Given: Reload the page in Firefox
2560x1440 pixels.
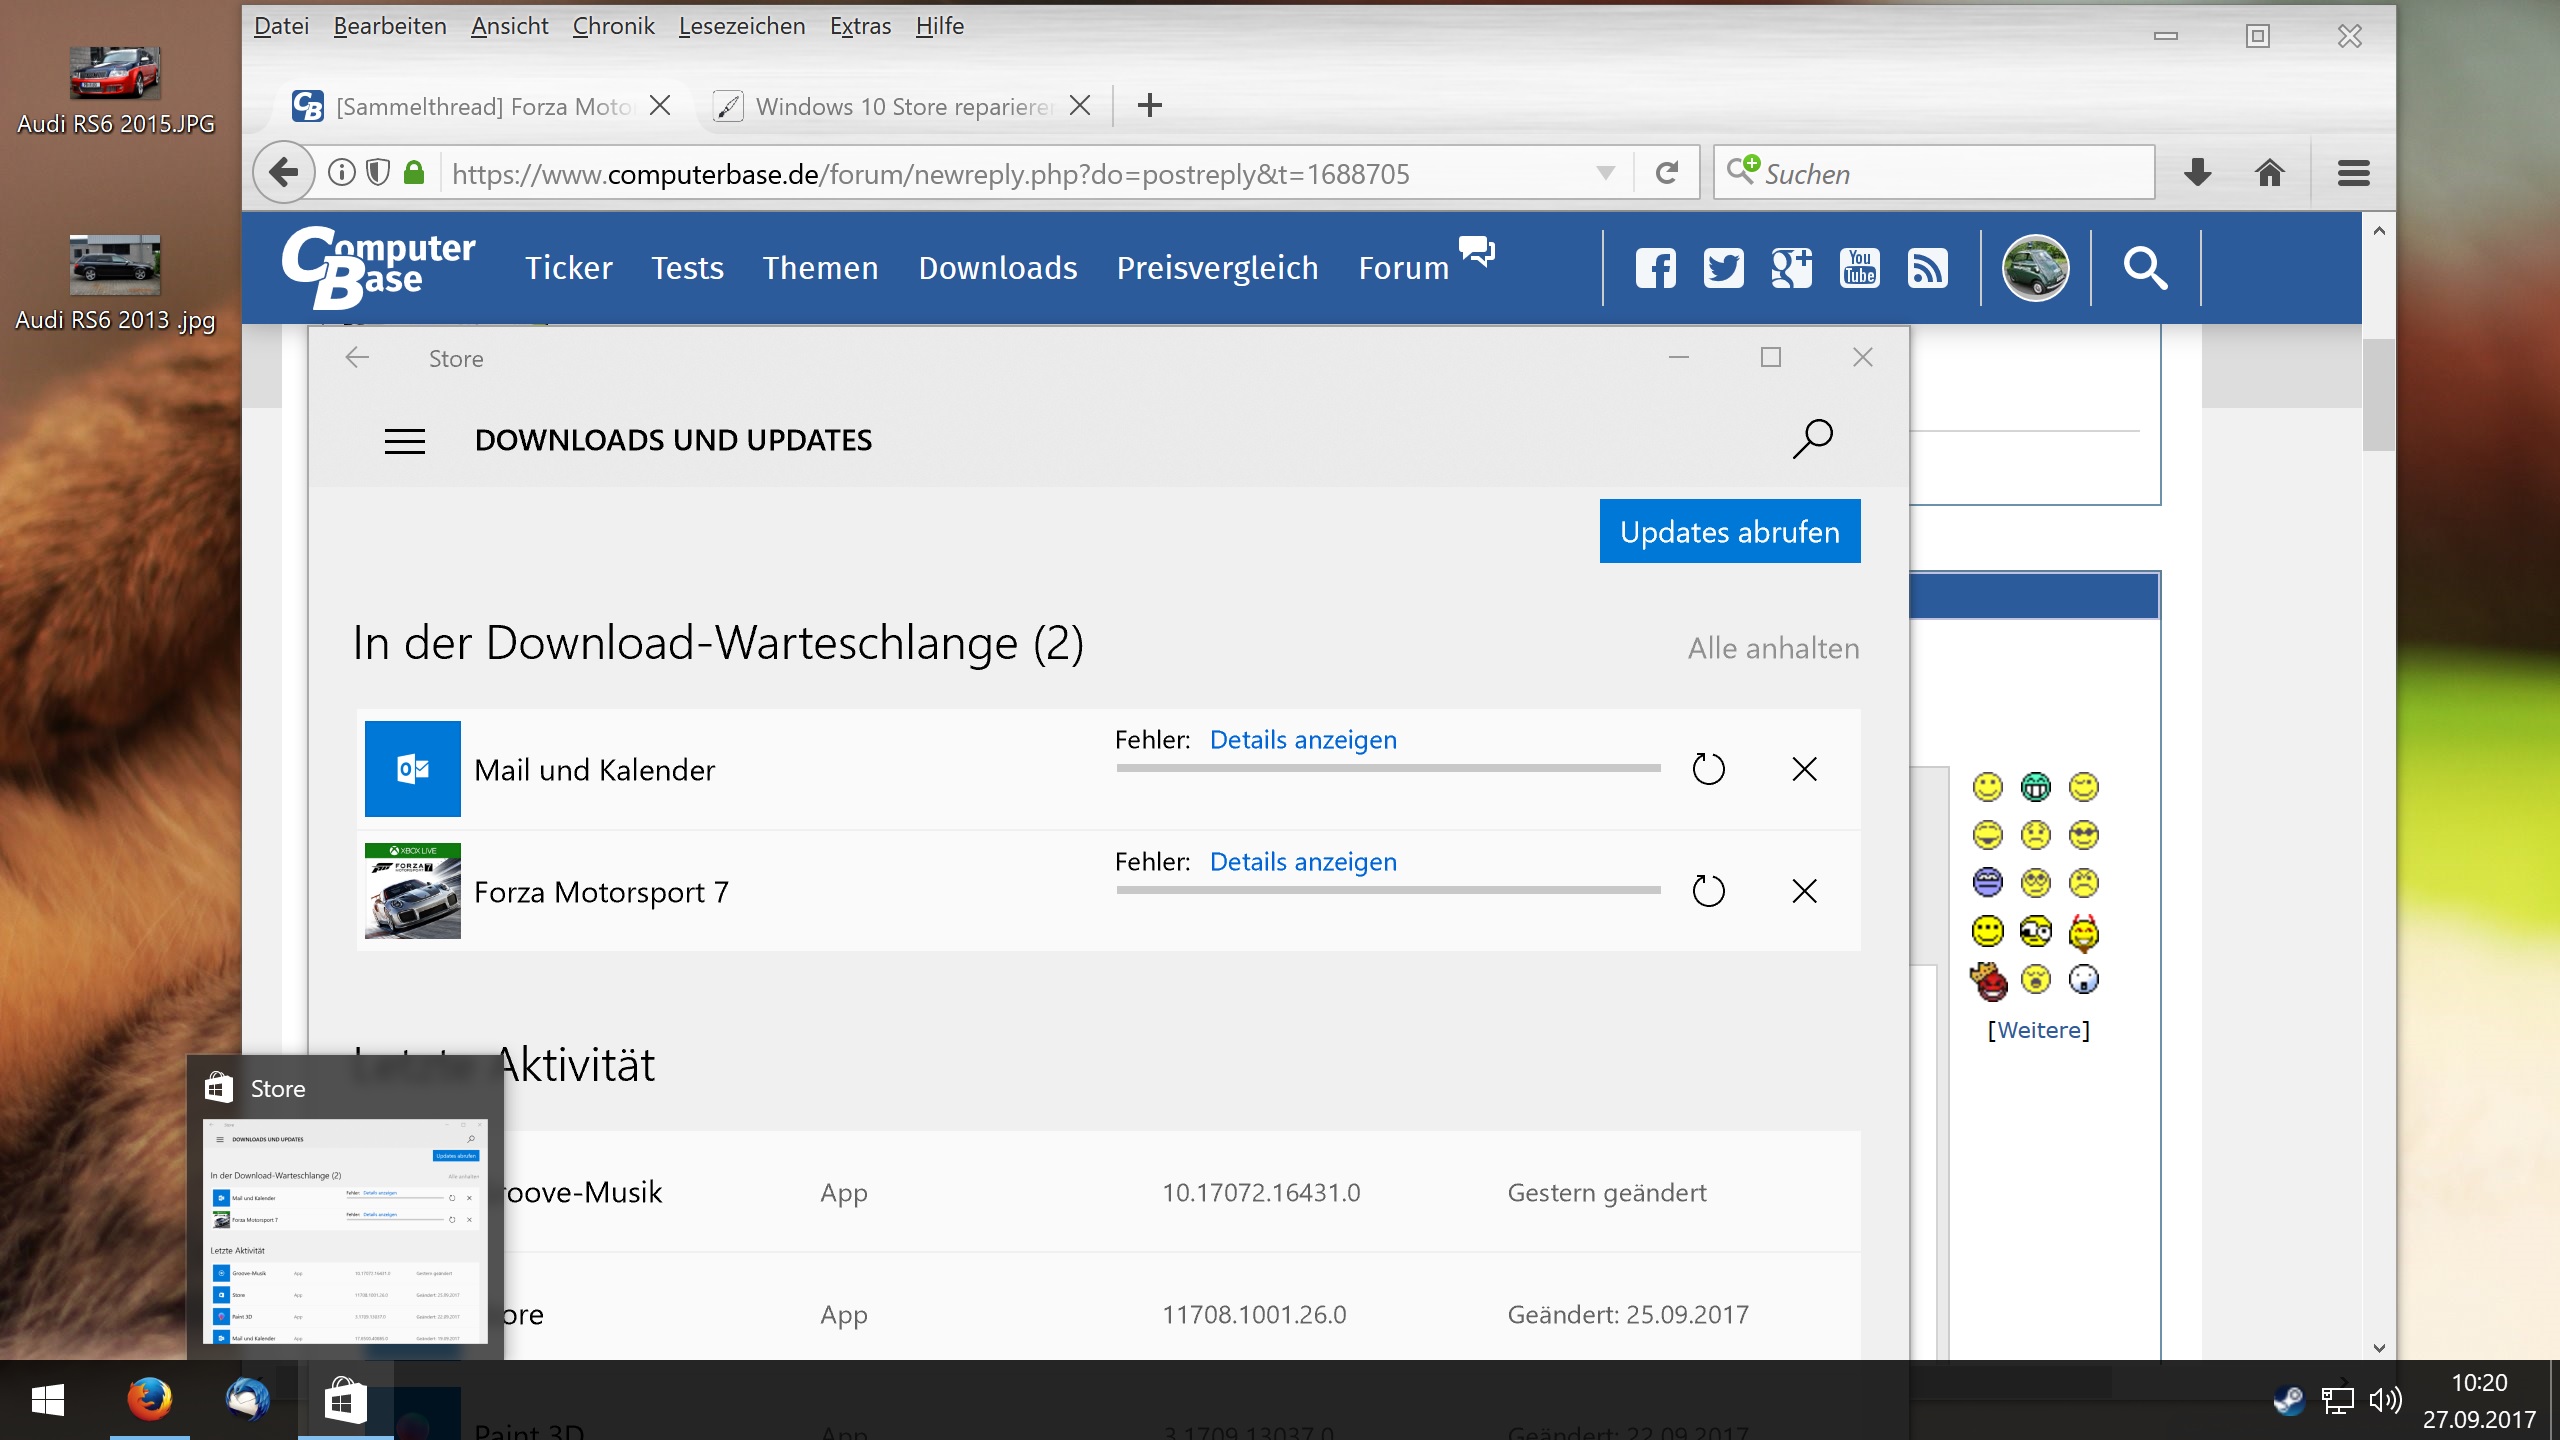Looking at the screenshot, I should tap(1666, 173).
